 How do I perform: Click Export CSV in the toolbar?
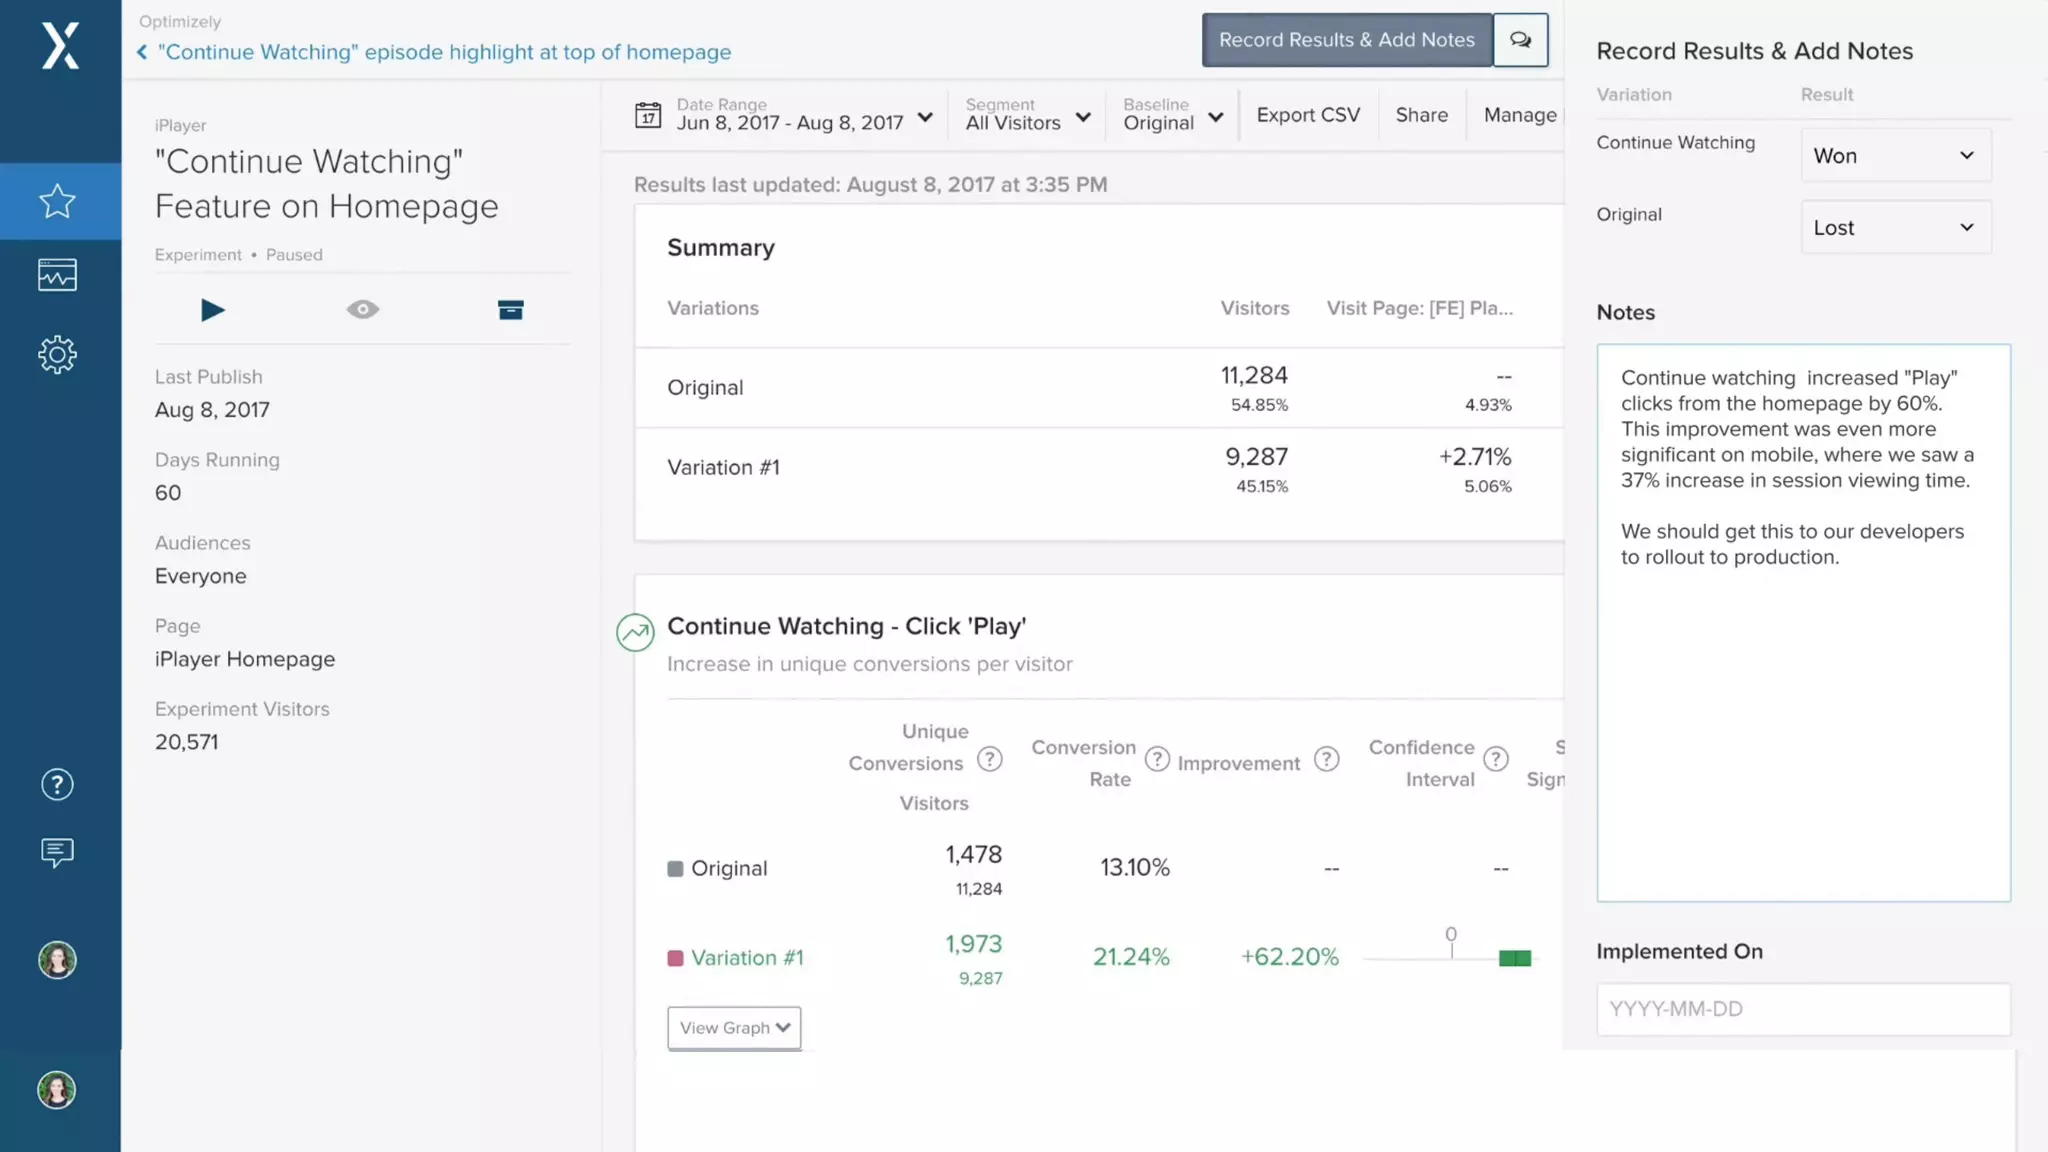[x=1308, y=115]
